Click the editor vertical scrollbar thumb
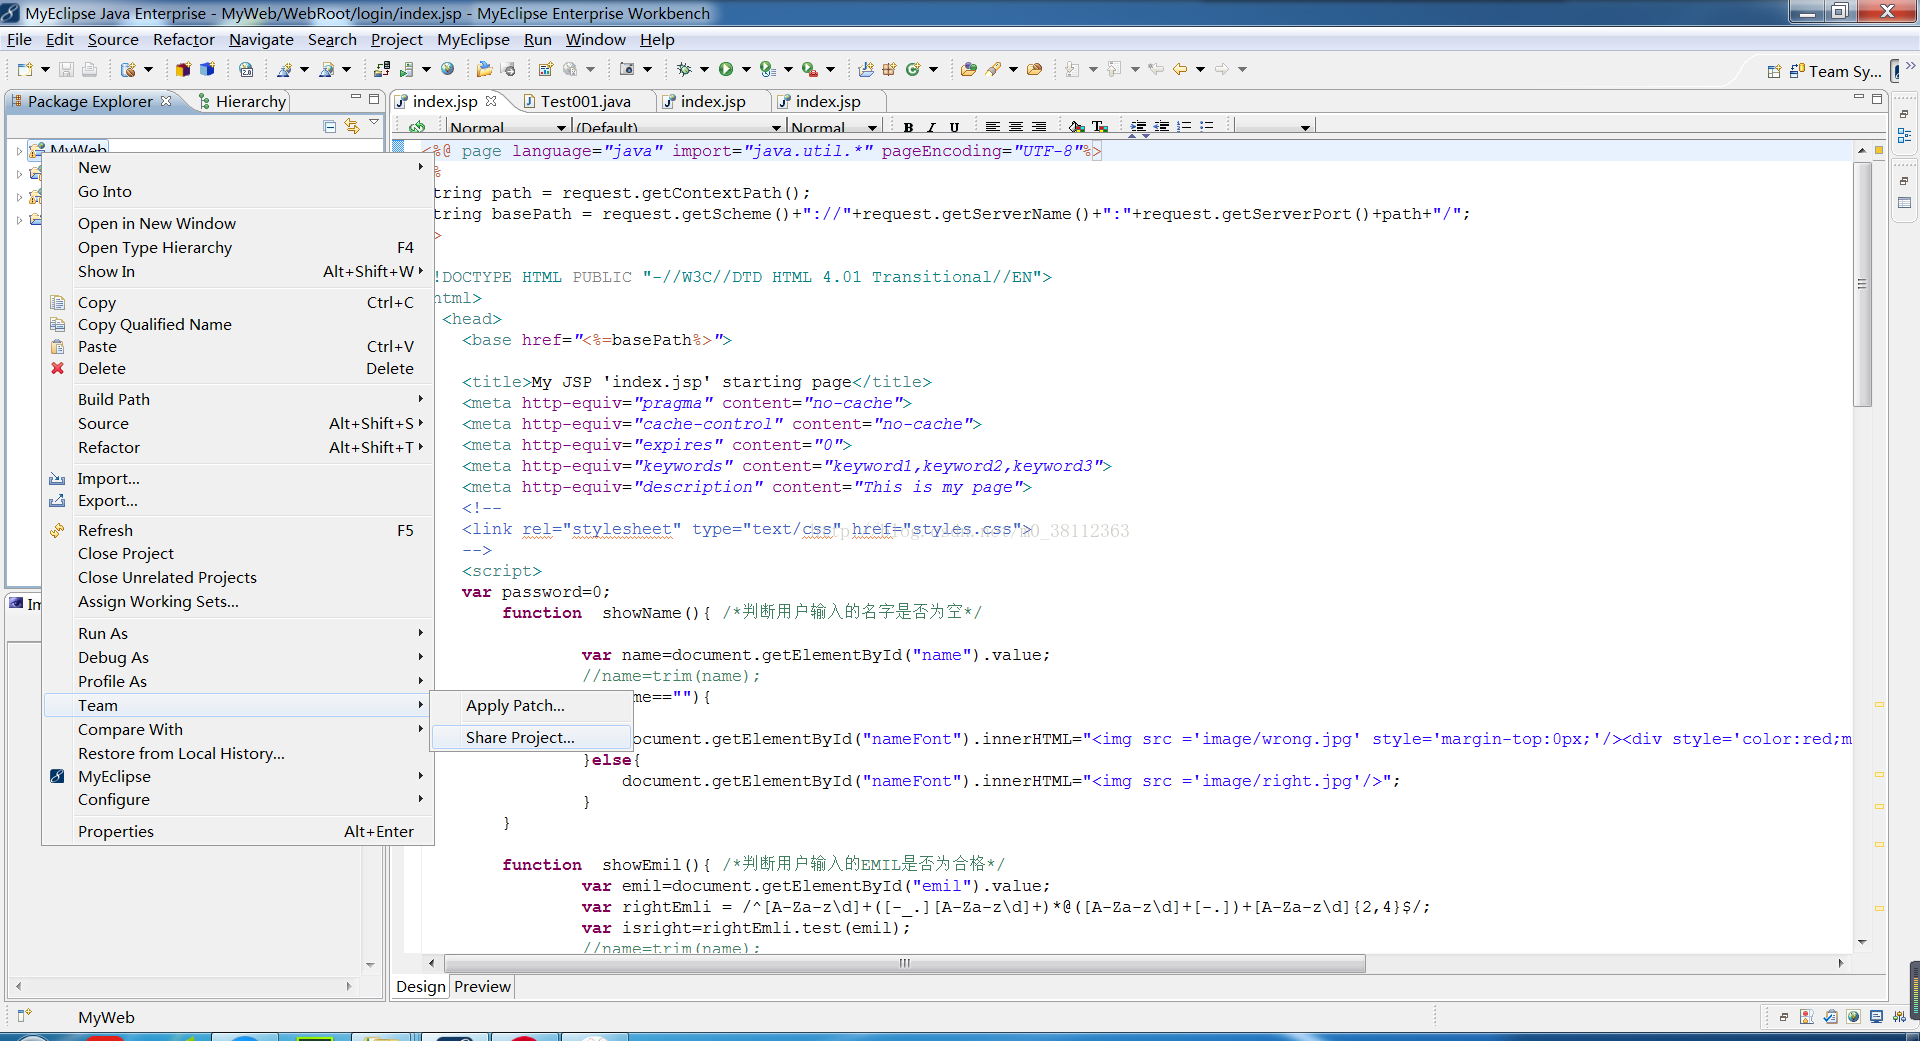1920x1041 pixels. pos(1862,284)
